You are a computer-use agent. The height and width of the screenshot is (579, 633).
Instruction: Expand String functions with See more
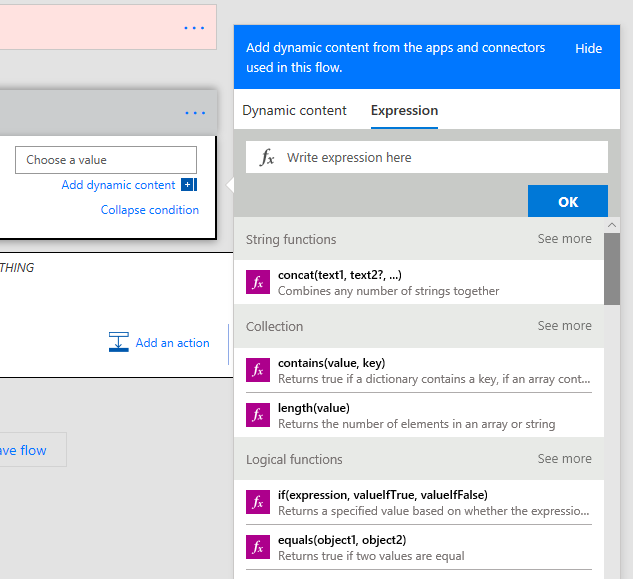pos(564,239)
